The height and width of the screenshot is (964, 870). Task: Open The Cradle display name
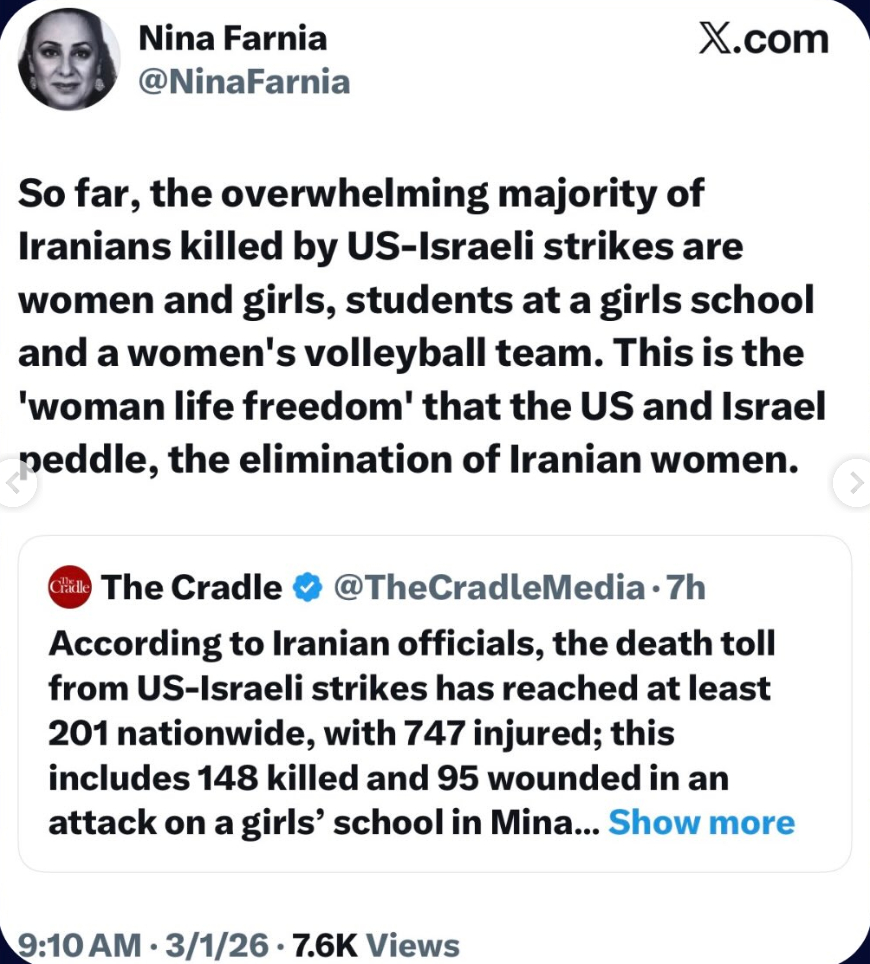click(x=191, y=588)
